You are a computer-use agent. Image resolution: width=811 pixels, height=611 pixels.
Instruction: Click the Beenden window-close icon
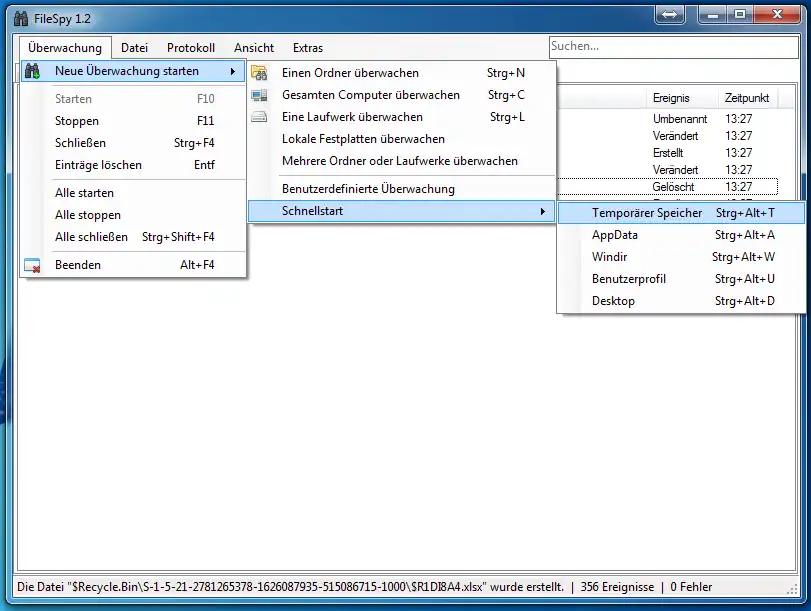(32, 265)
